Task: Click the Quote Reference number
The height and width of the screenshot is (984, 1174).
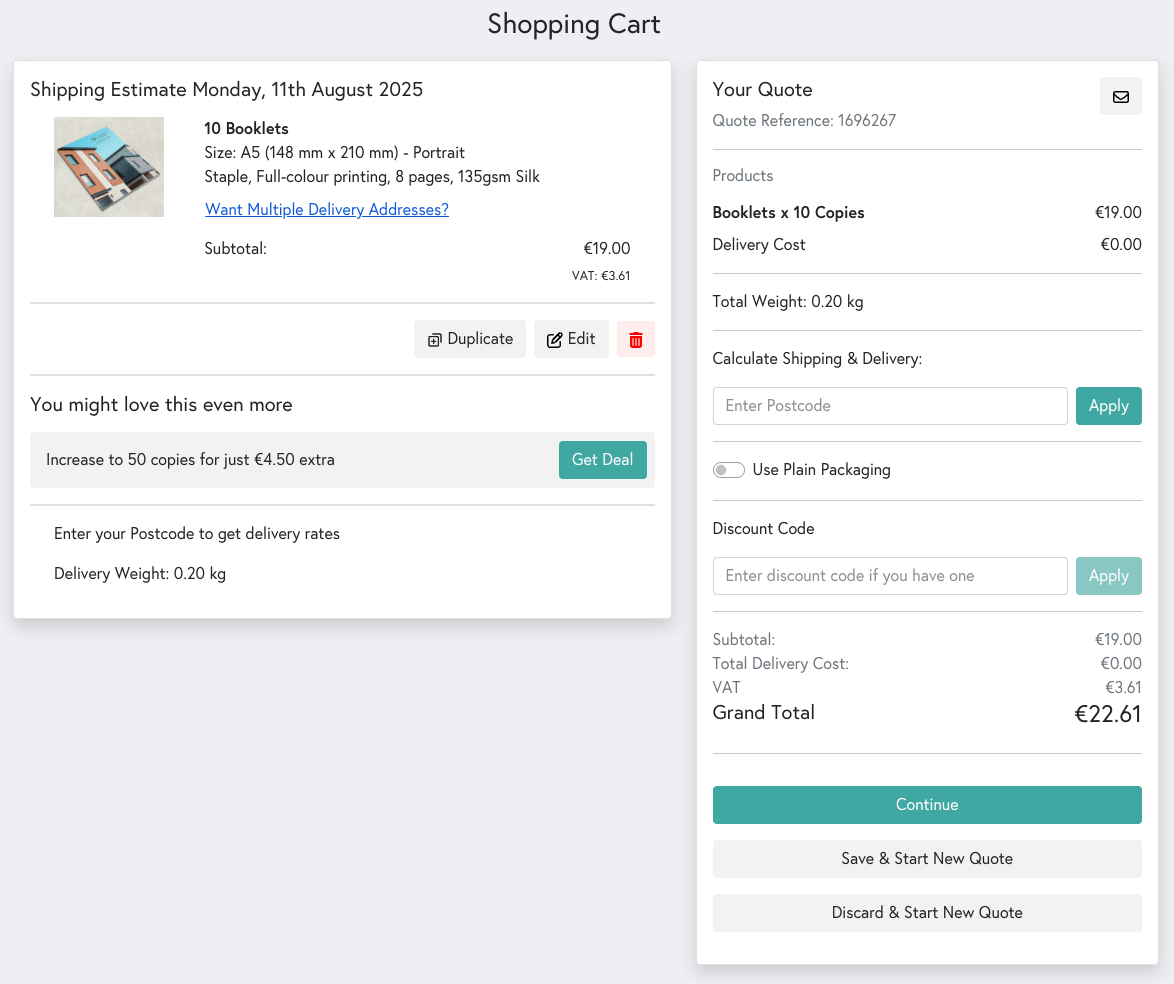Action: [804, 120]
